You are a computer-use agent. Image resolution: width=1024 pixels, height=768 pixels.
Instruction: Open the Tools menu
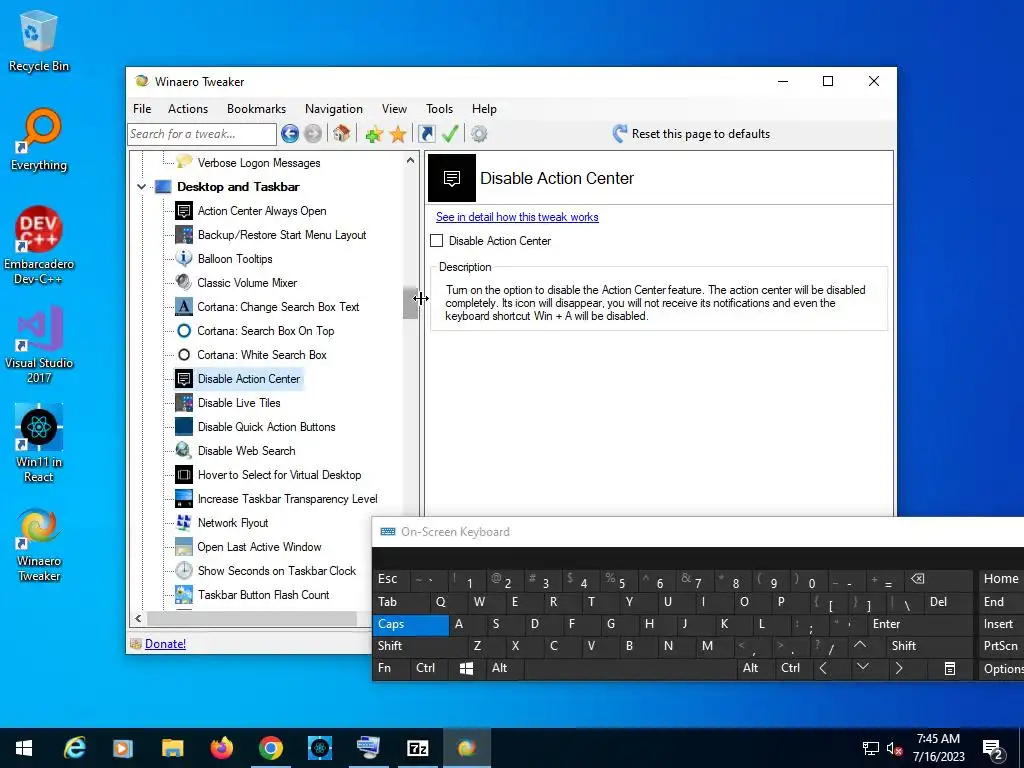coord(440,109)
